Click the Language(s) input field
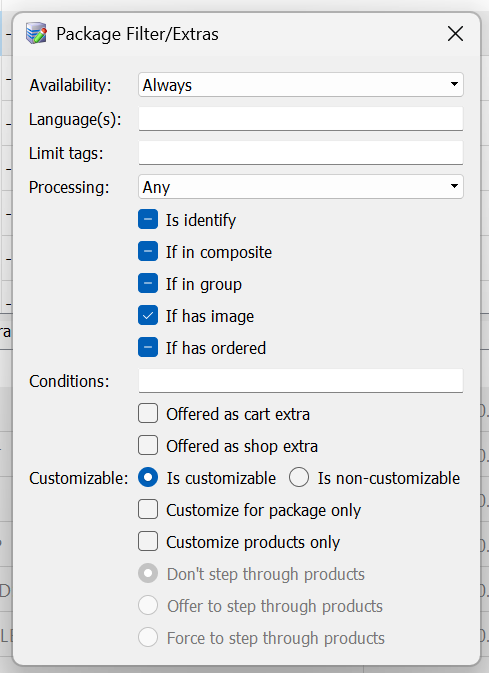 (301, 119)
